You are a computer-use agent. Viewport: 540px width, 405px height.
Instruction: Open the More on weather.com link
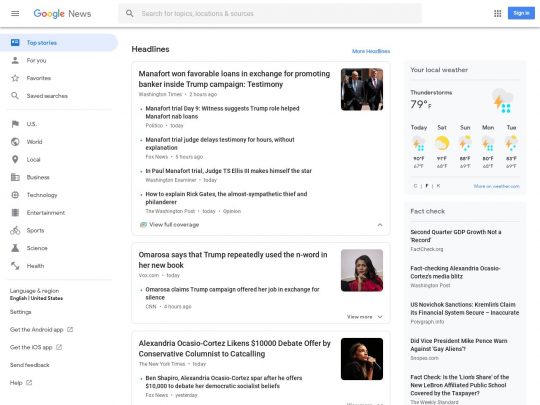coord(497,186)
